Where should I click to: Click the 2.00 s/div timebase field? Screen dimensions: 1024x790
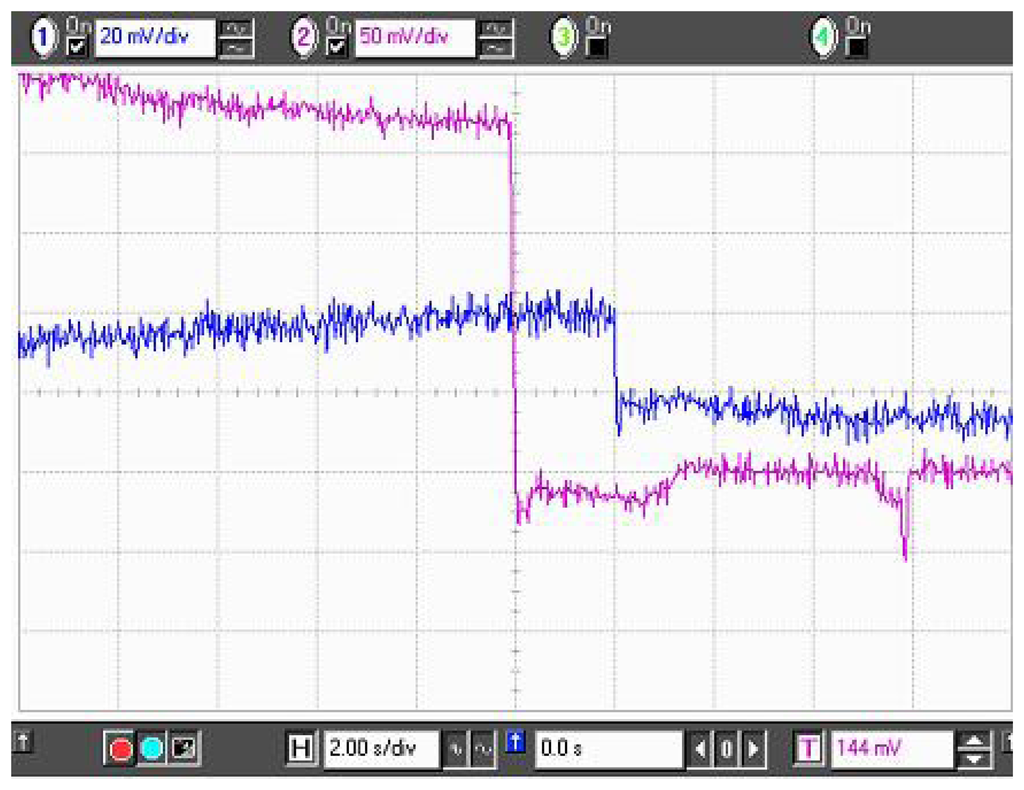381,747
